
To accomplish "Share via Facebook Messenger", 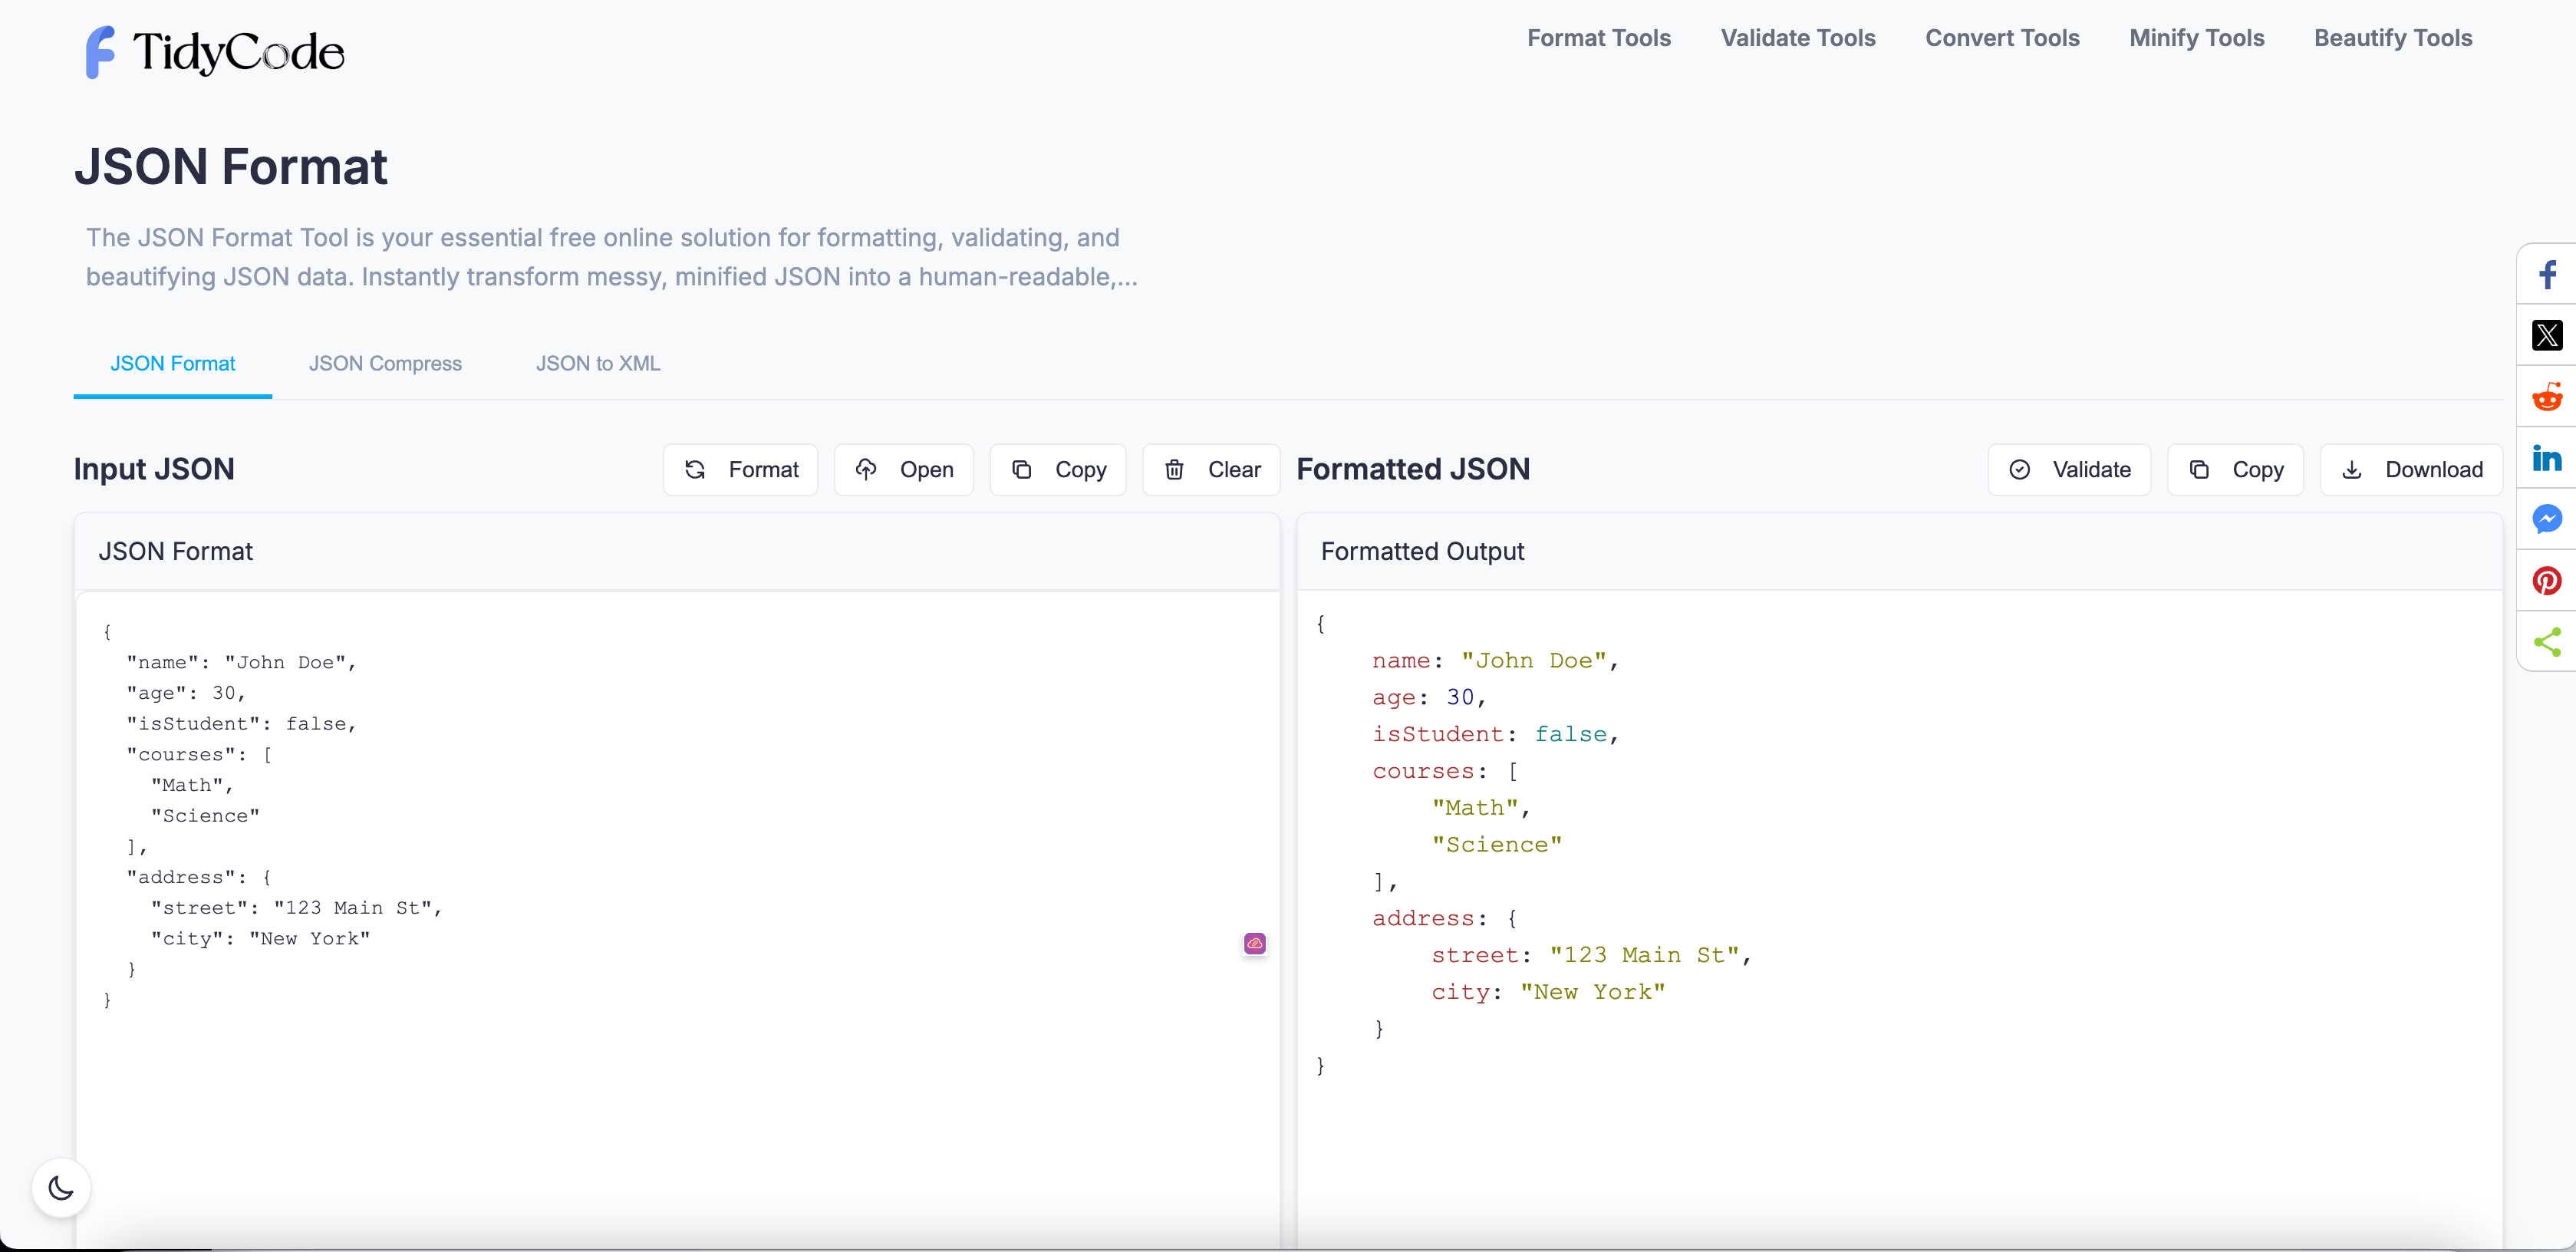I will 2547,520.
